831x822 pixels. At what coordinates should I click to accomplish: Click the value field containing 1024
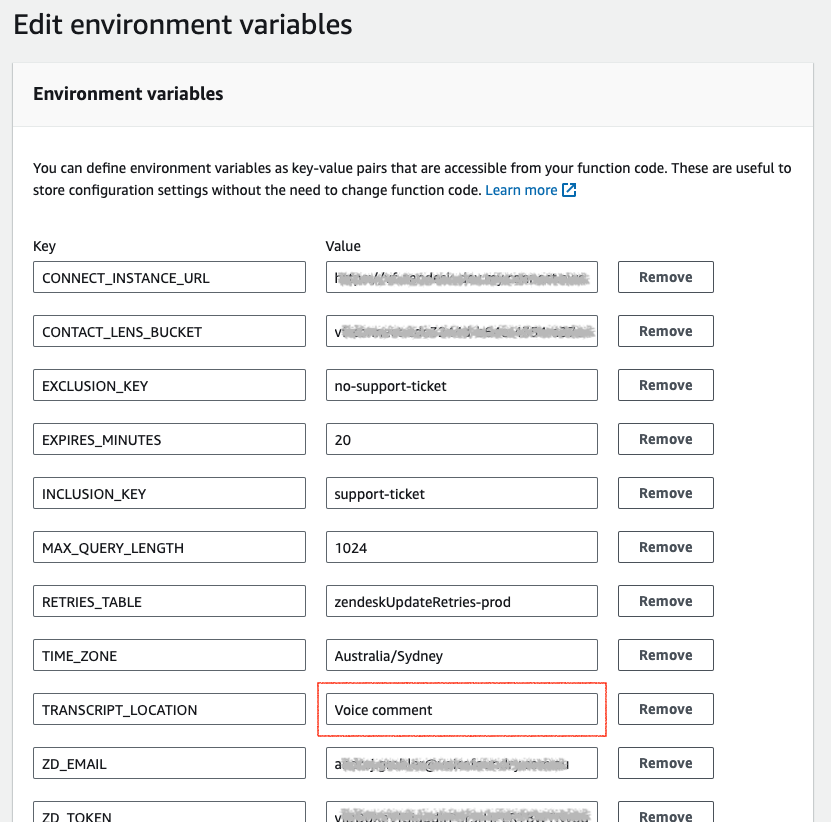[x=461, y=548]
